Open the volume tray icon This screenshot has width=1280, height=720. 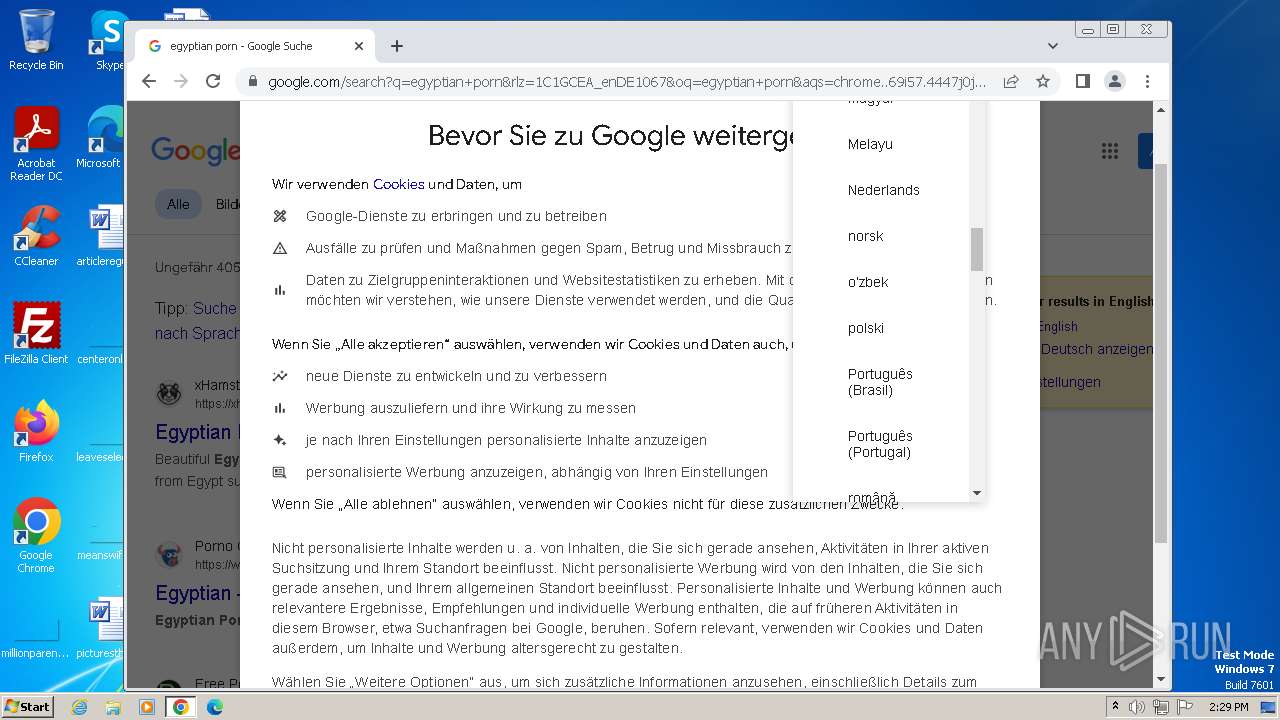tap(1137, 707)
